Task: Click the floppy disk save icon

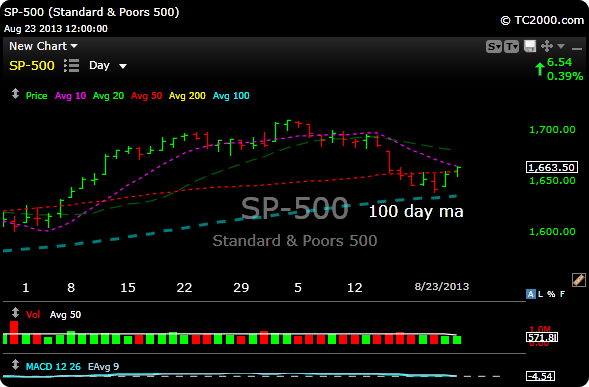Action: pyautogui.click(x=530, y=46)
